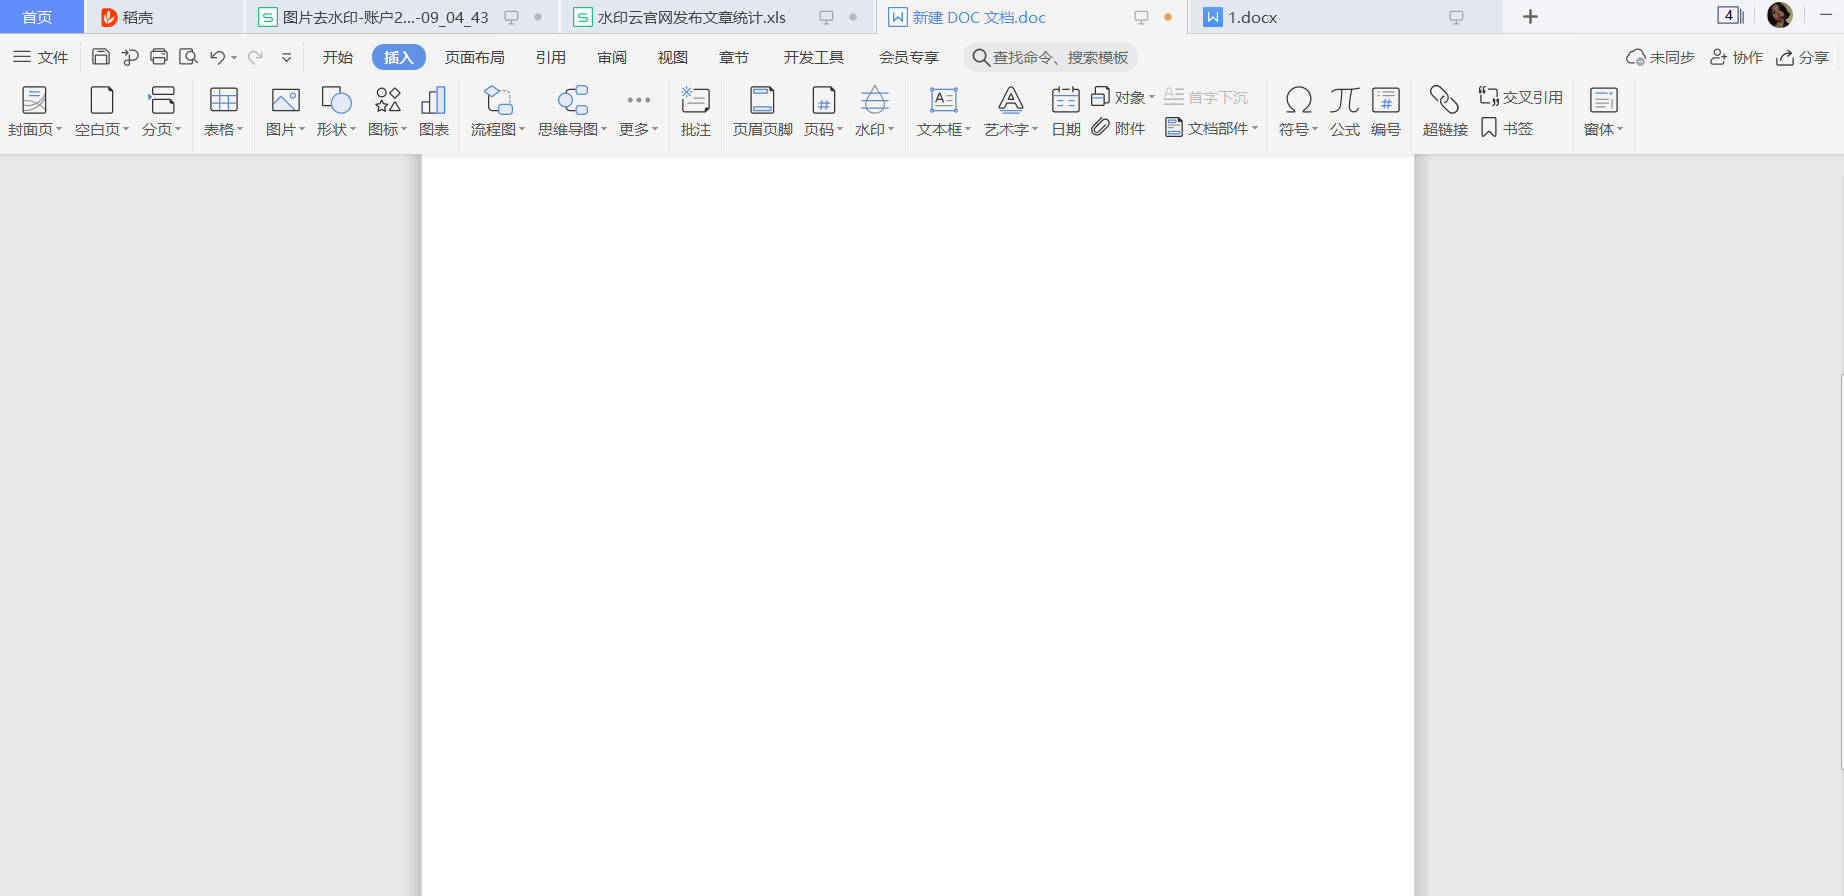Insert the 日期 date
The height and width of the screenshot is (896, 1844).
click(1065, 111)
